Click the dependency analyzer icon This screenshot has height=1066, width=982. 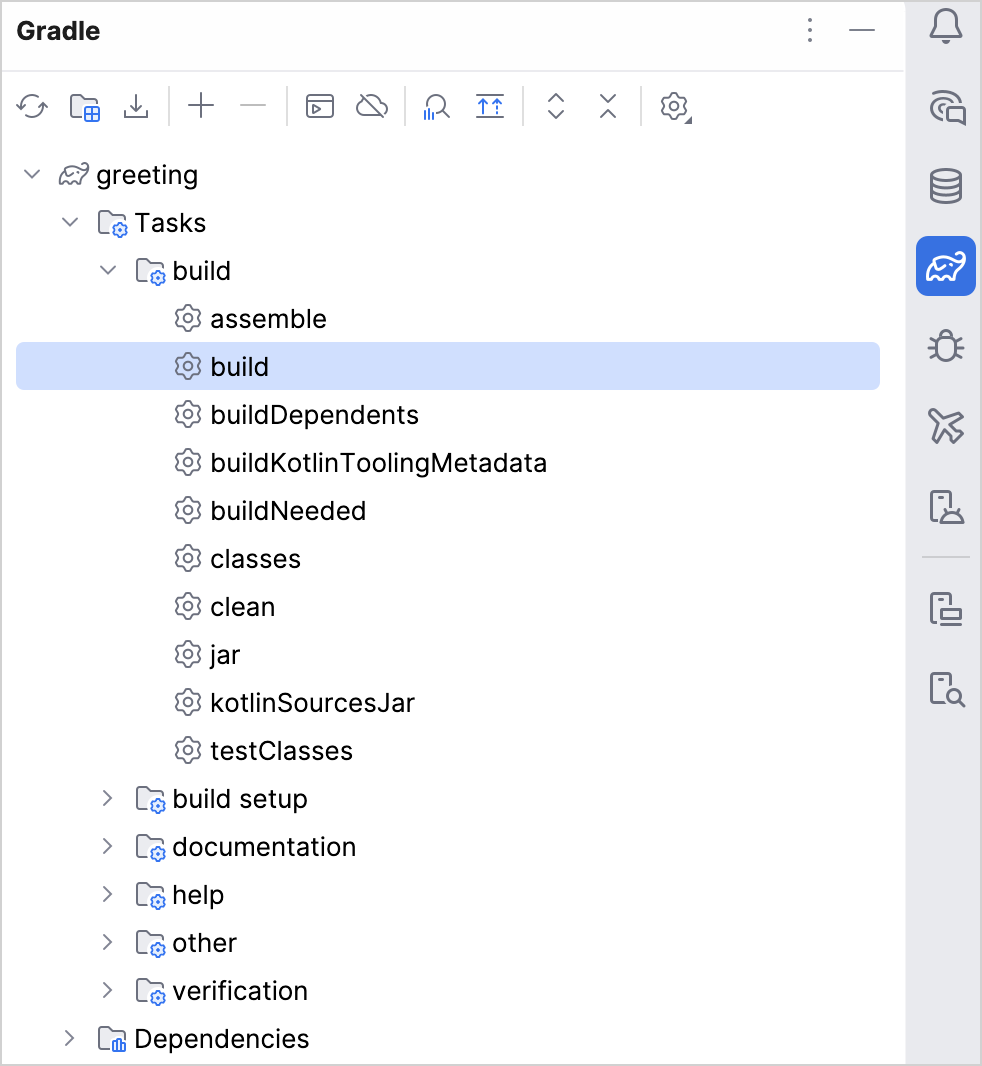coord(436,107)
